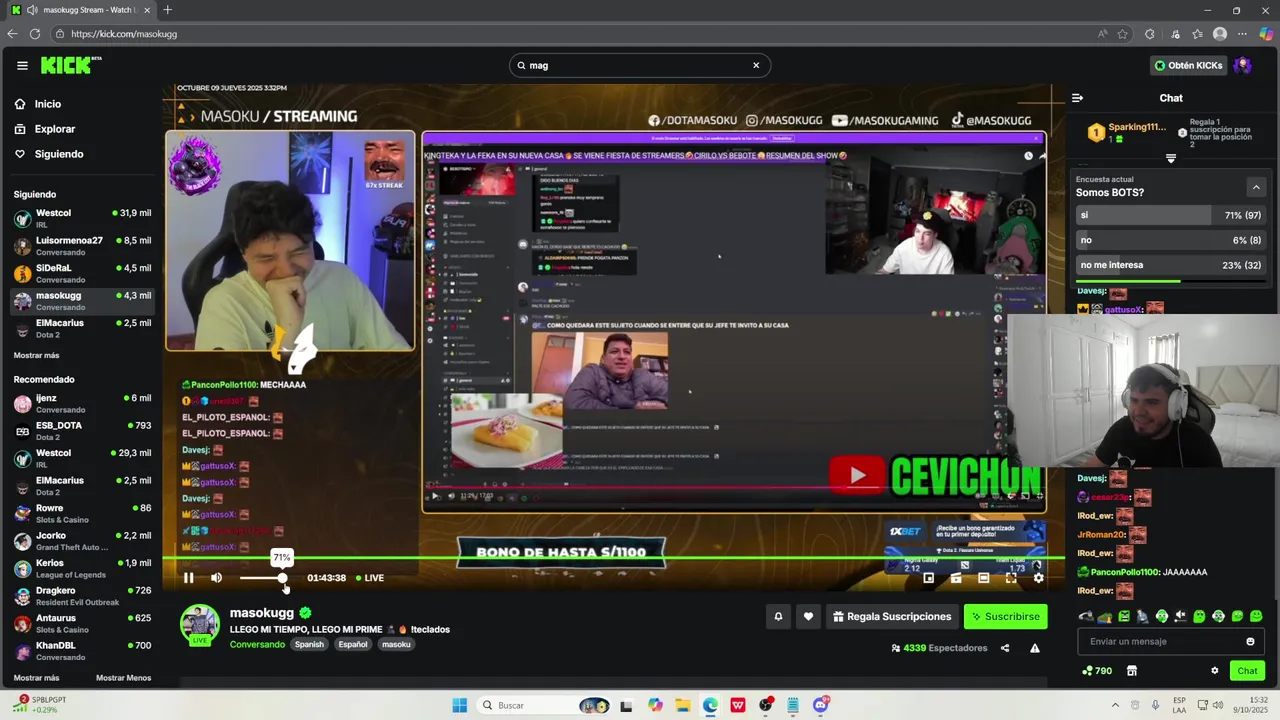1280x720 pixels.
Task: Open the hamburger sidebar menu
Action: [22, 65]
